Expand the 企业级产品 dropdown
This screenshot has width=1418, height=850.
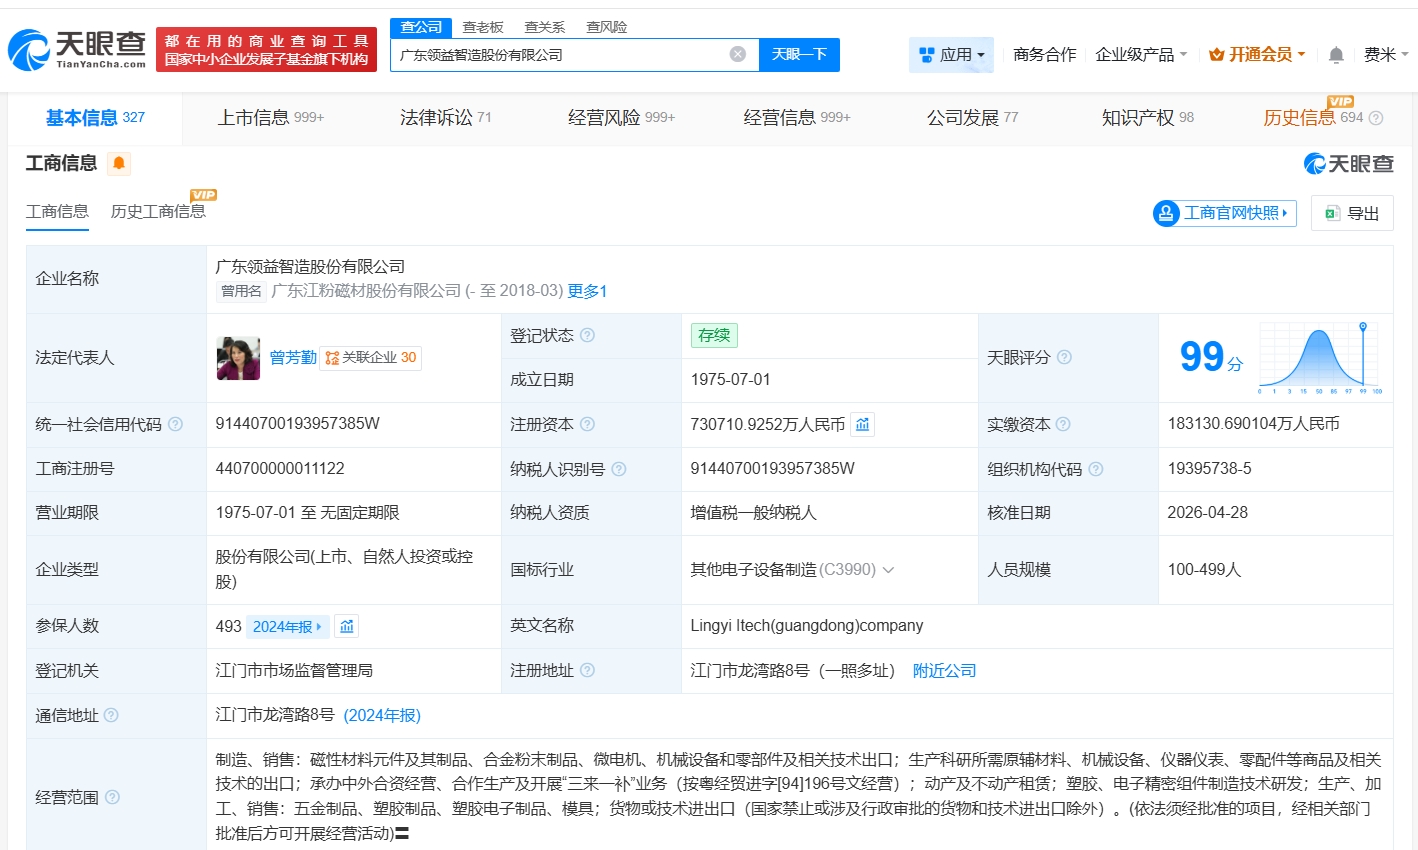[1141, 55]
